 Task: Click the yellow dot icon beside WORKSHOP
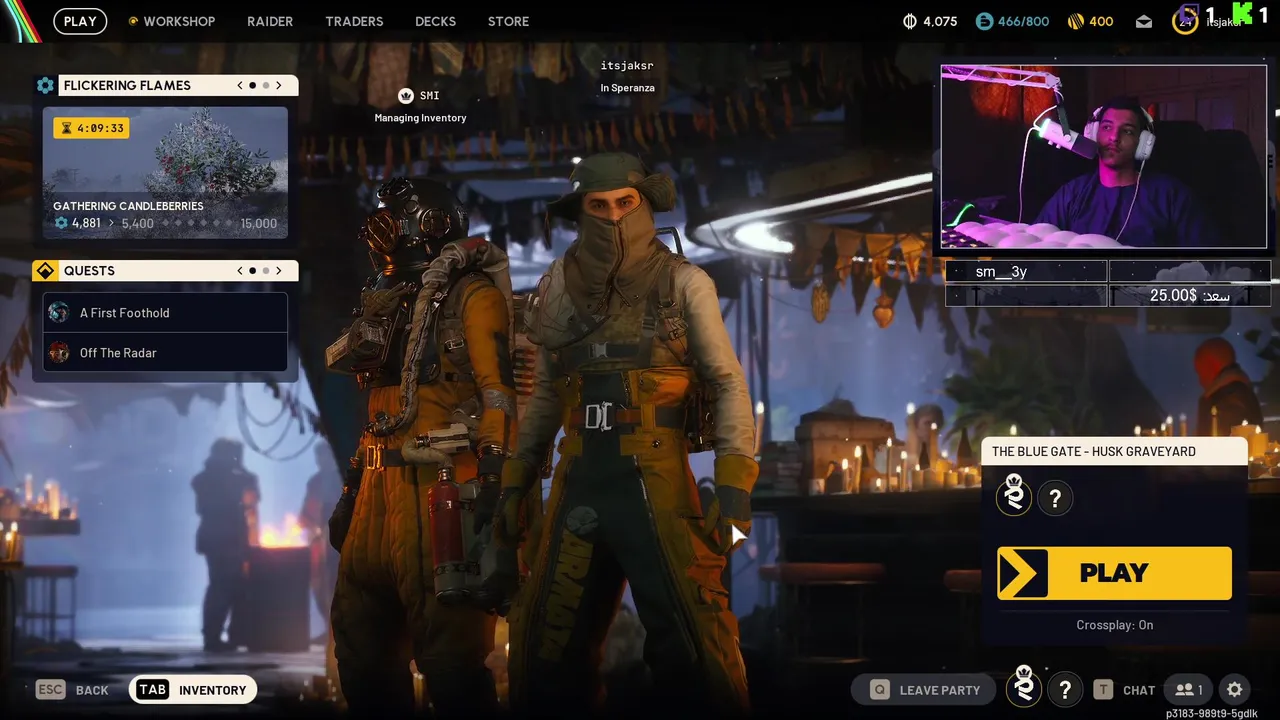(133, 21)
